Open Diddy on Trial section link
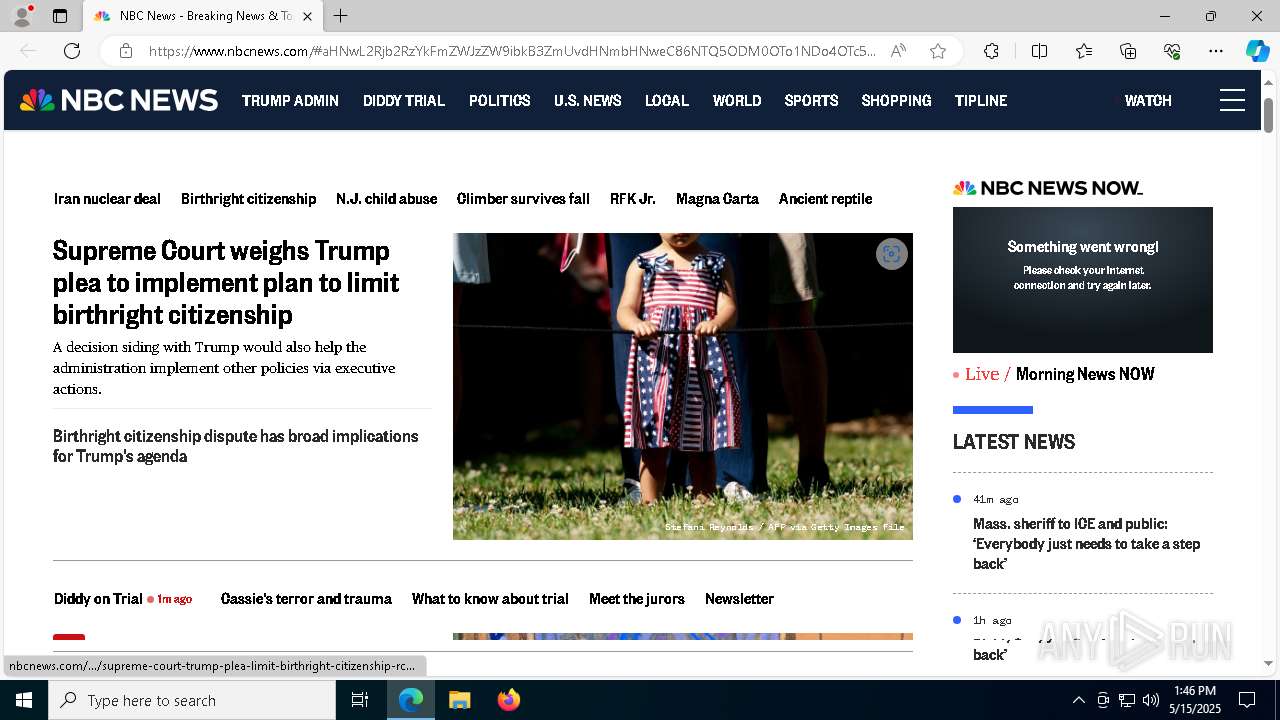Screen dimensions: 1280x720 [98, 599]
